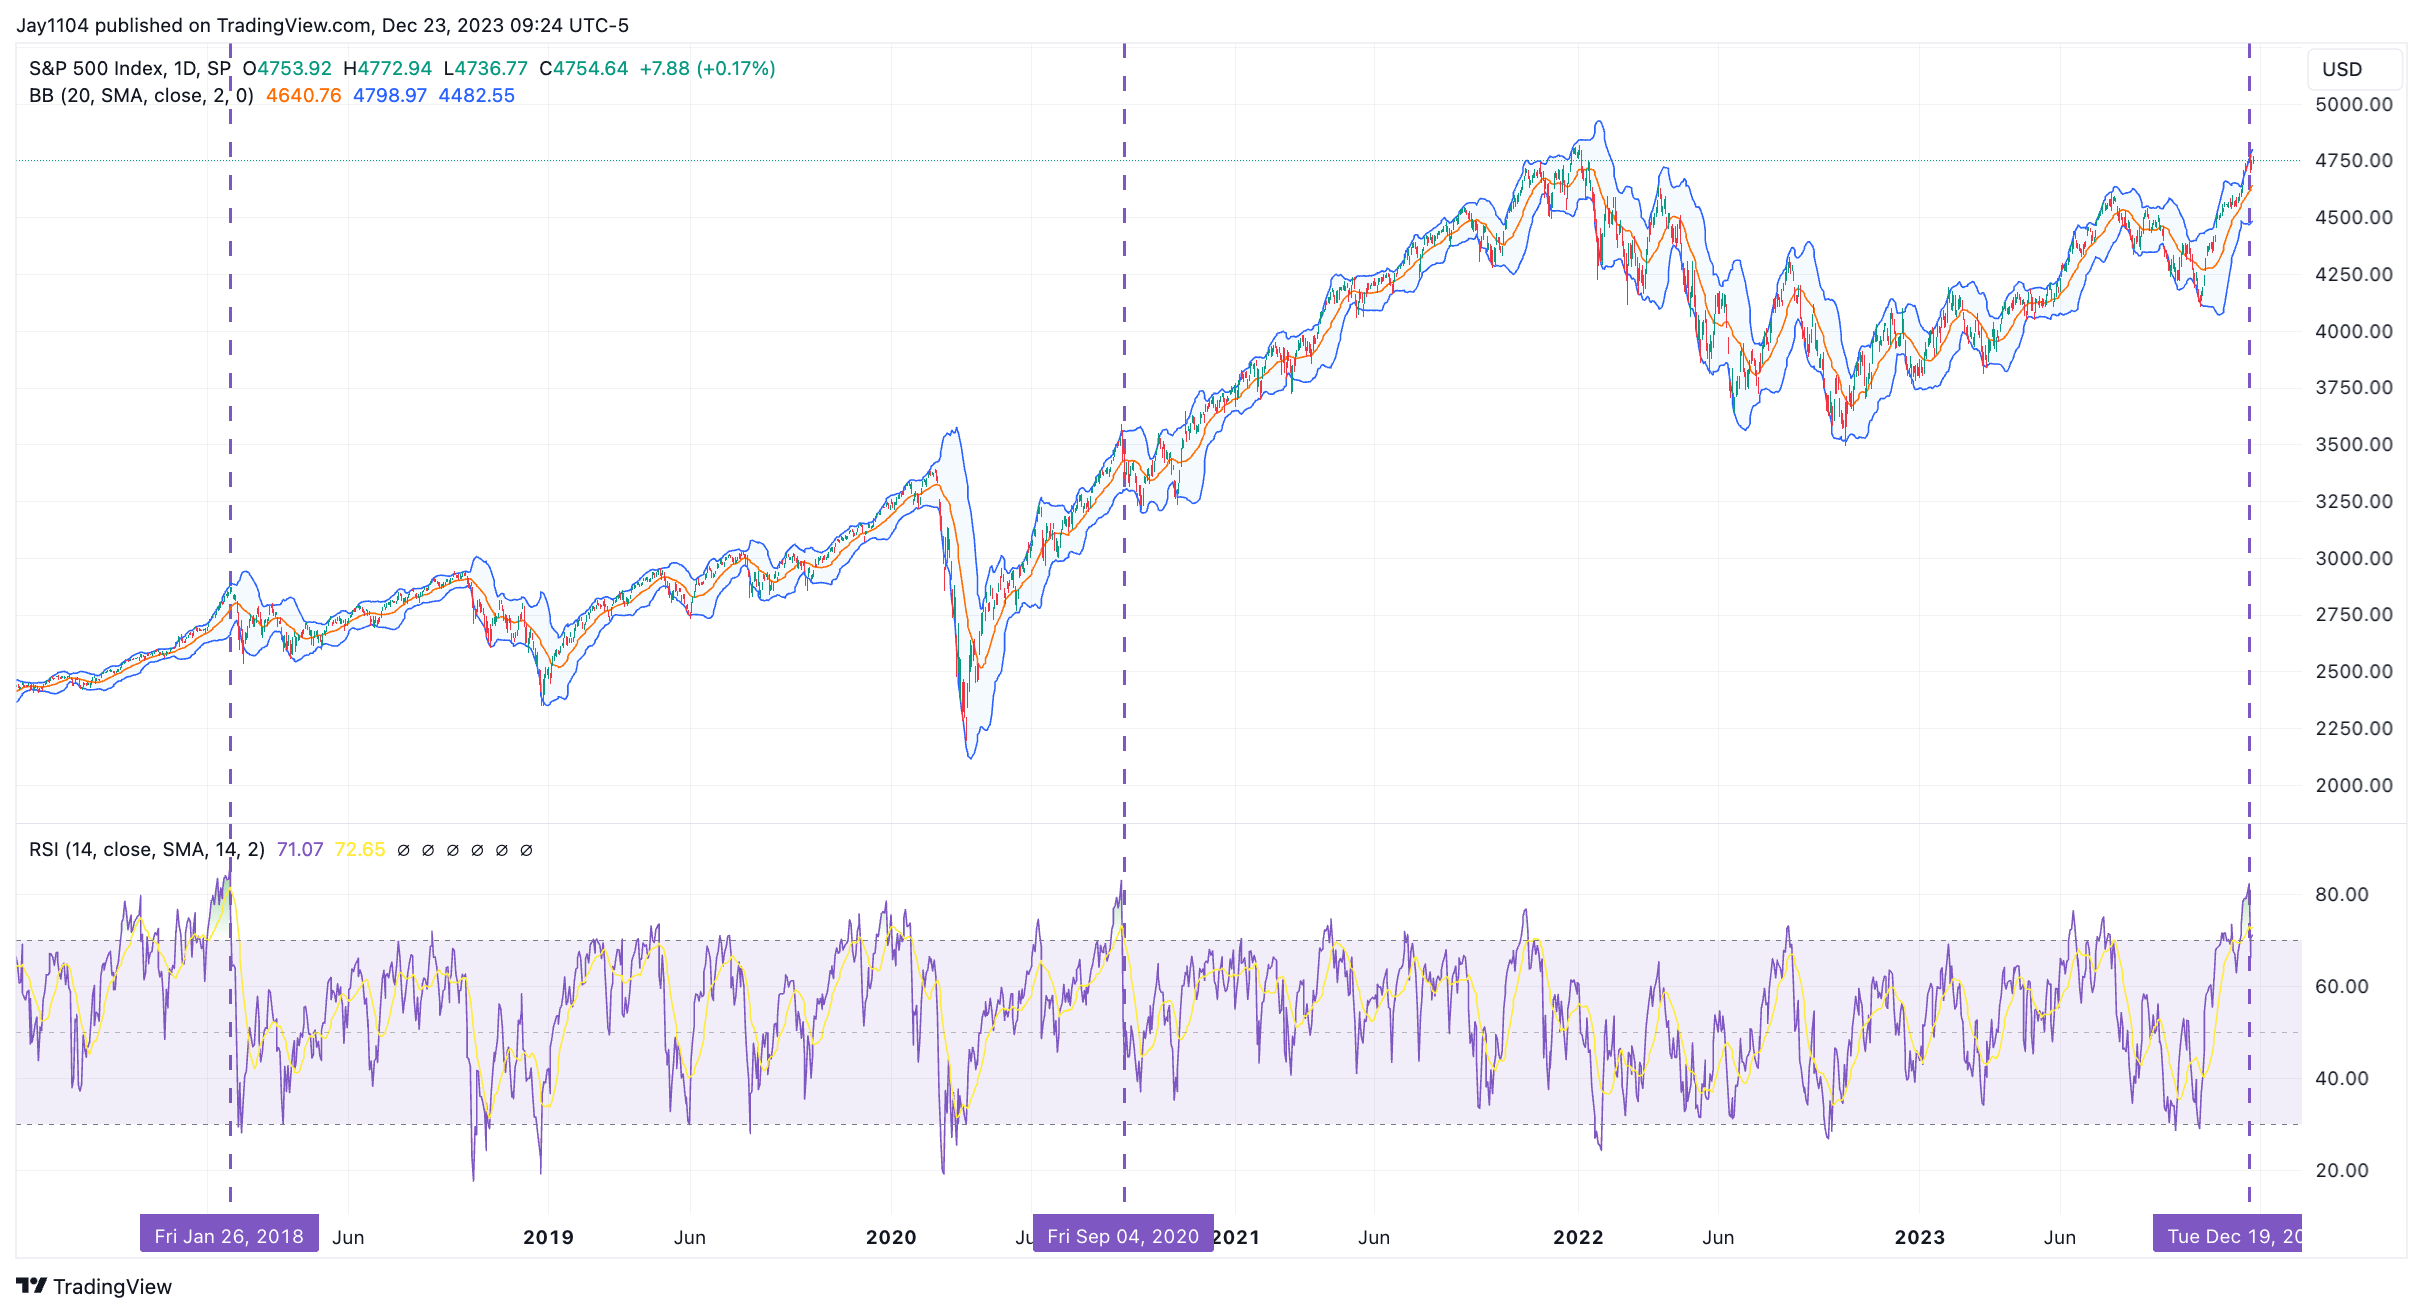Viewport: 2423px width, 1314px height.
Task: Click the 3750.00 price axis label
Action: pos(2354,387)
